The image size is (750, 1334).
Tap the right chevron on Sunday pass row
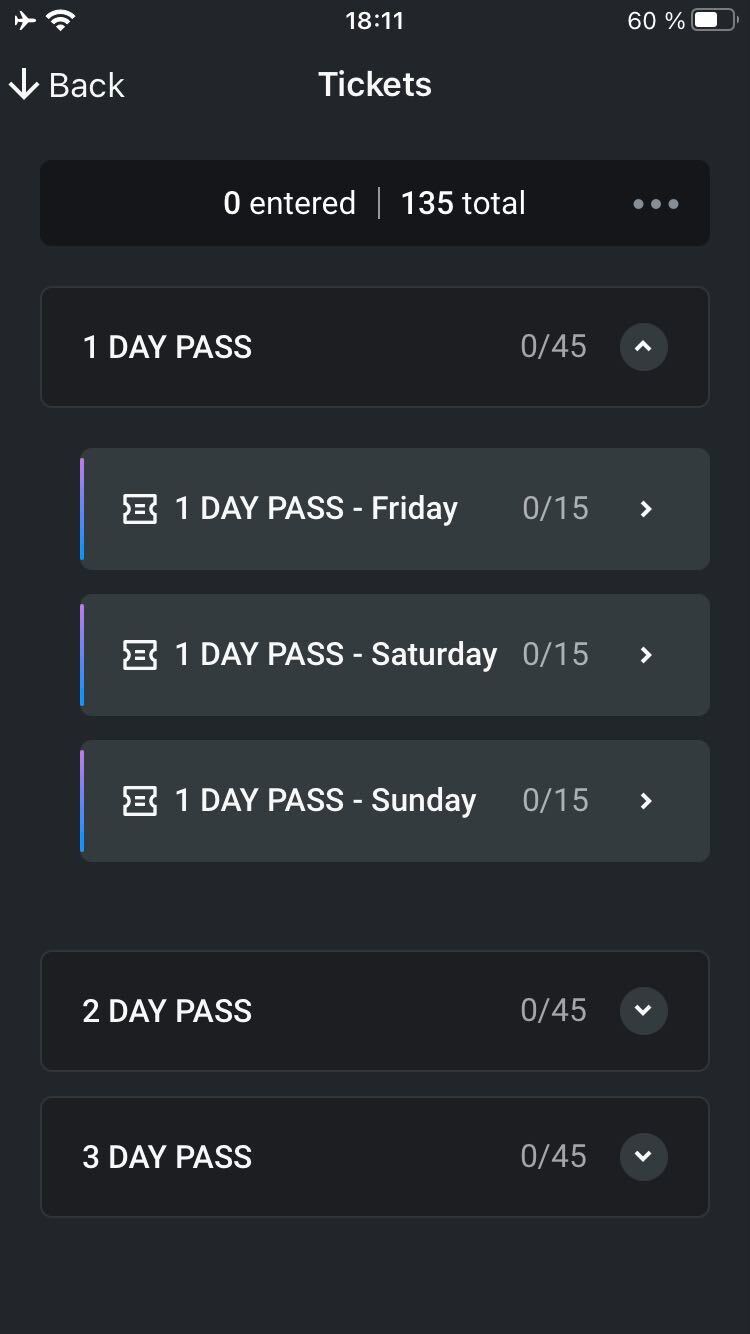pyautogui.click(x=646, y=801)
